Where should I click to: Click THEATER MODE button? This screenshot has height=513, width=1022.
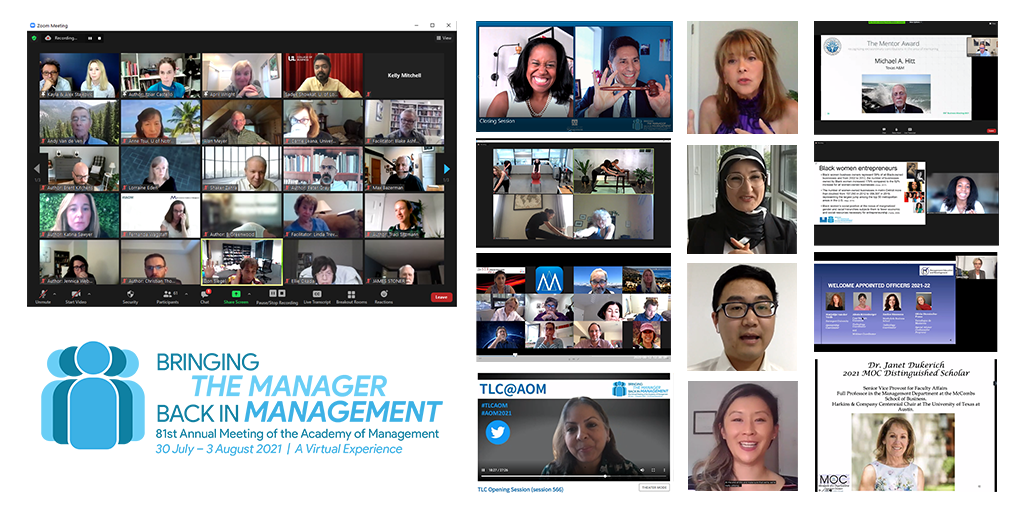pos(654,487)
